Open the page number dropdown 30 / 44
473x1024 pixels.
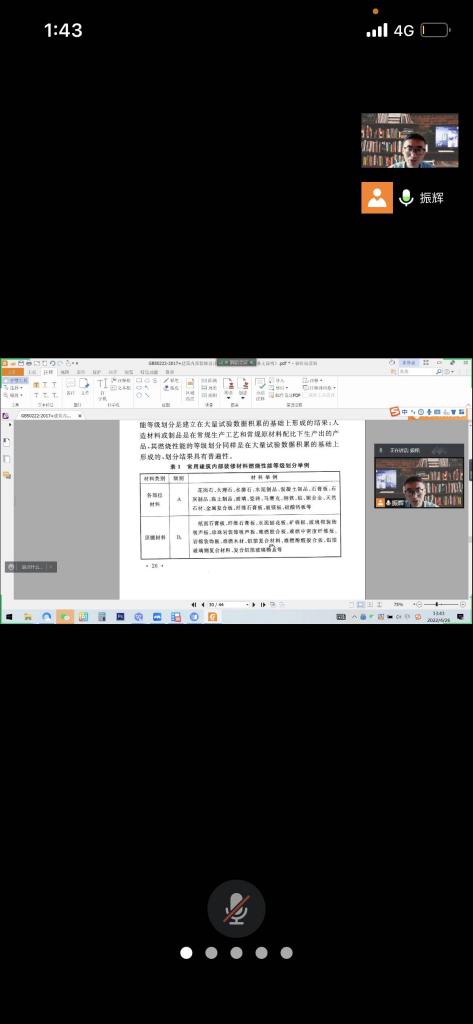tap(229, 605)
